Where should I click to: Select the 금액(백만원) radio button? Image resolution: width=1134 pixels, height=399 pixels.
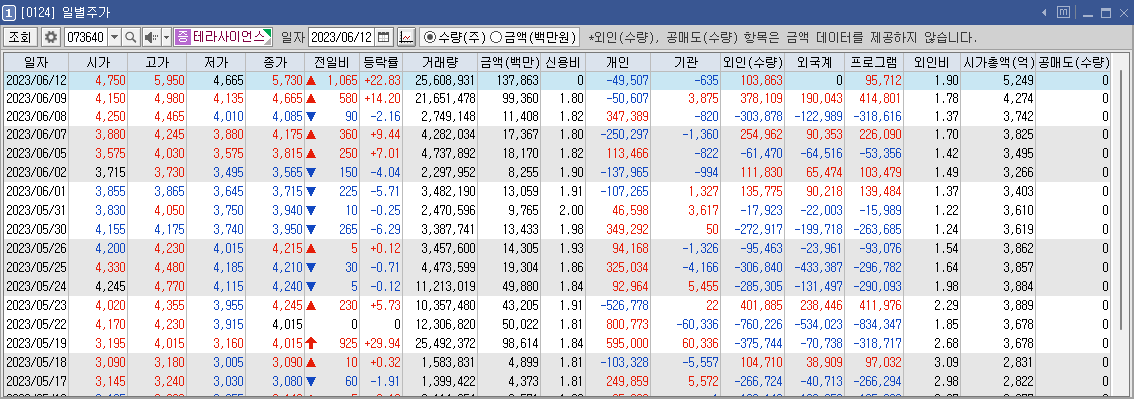(495, 37)
